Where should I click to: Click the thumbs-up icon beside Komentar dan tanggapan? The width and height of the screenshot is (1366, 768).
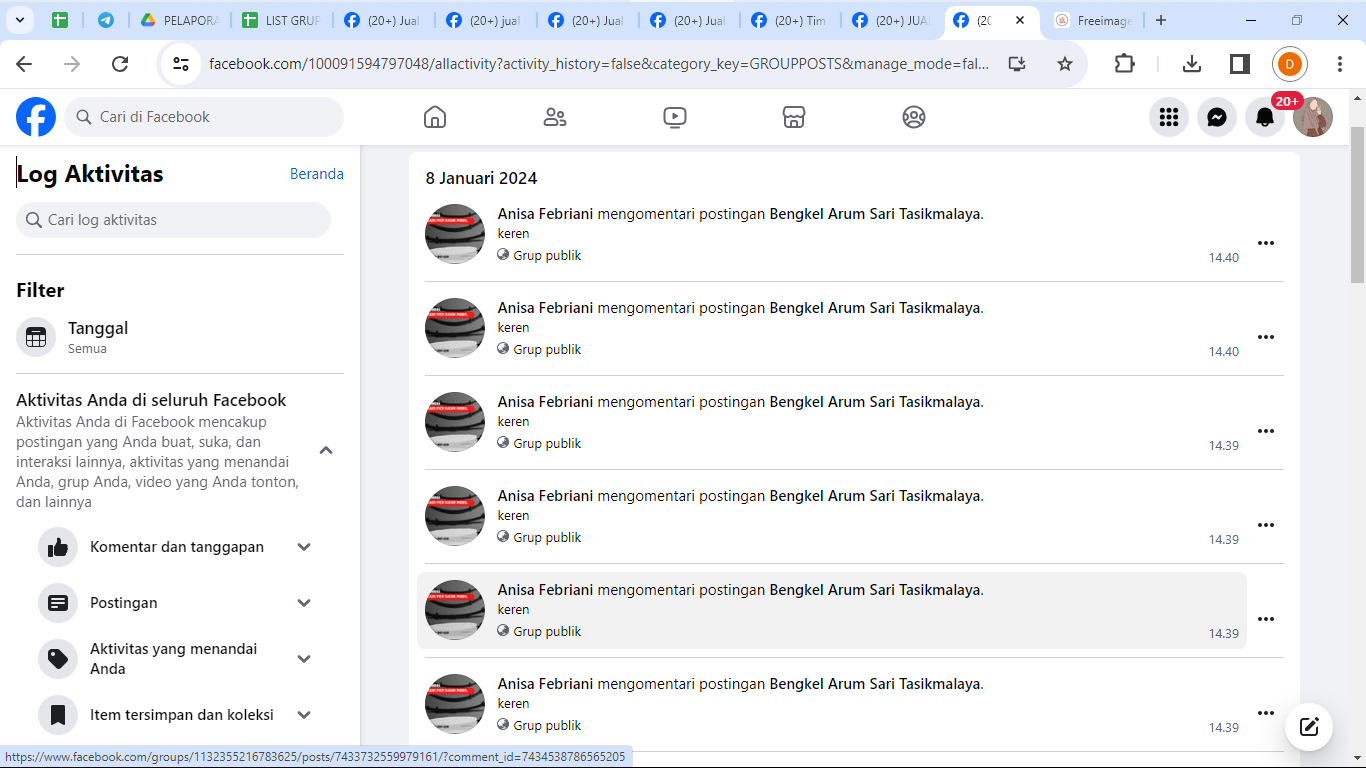point(58,547)
